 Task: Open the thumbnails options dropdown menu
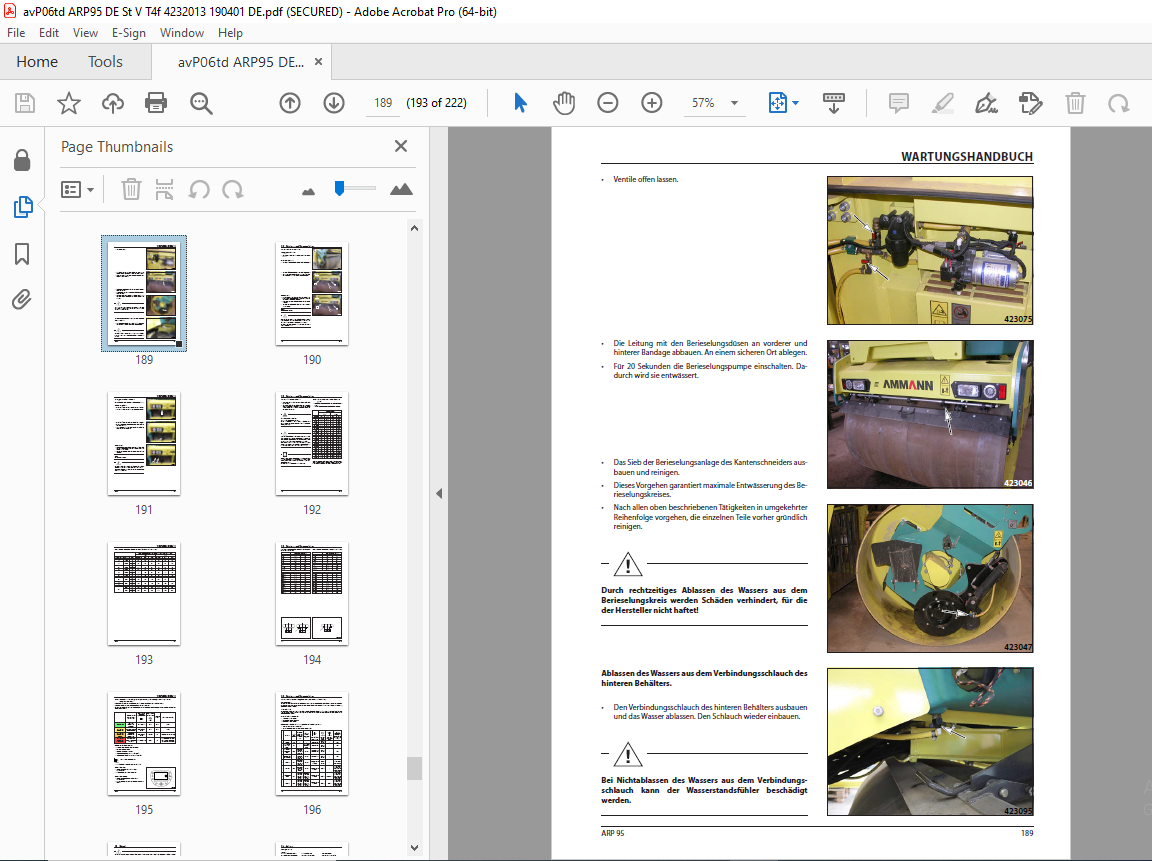[78, 190]
